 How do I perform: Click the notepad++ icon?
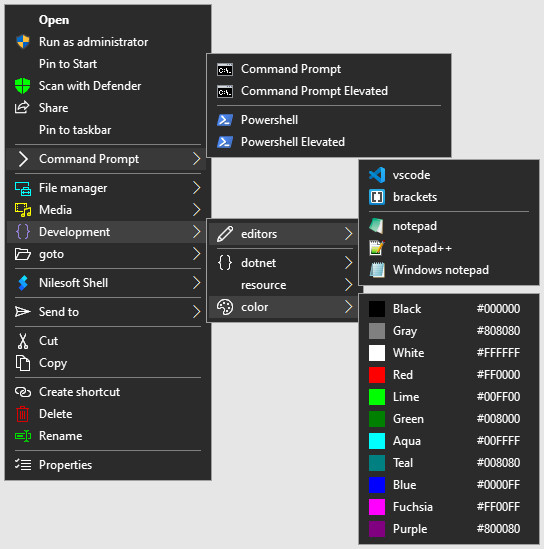[x=377, y=248]
